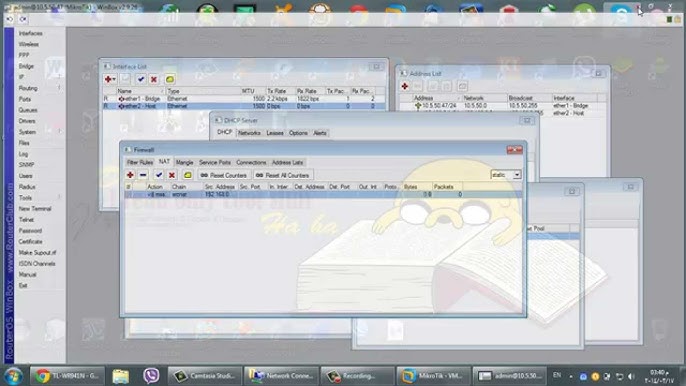This screenshot has width=686, height=386.
Task: Open the static filter dropdown in Firewall
Action: pos(517,175)
